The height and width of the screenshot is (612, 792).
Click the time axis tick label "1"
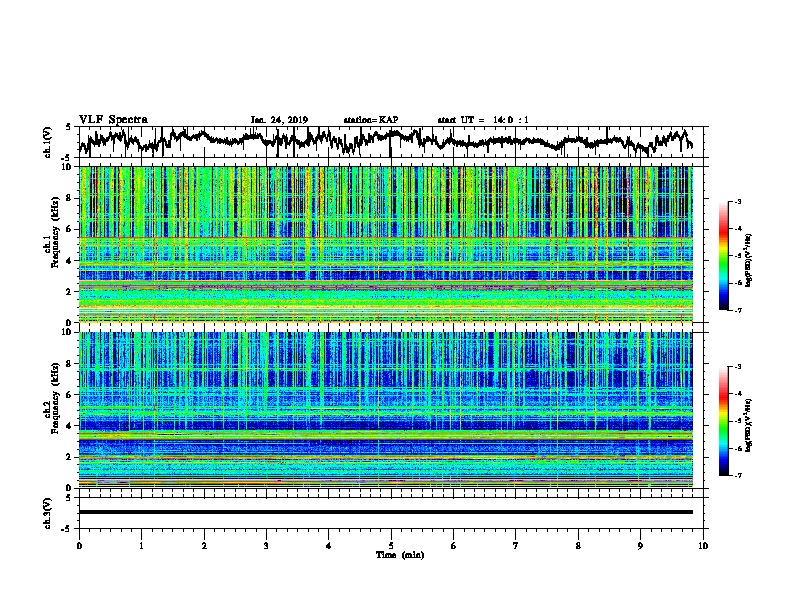(x=141, y=546)
